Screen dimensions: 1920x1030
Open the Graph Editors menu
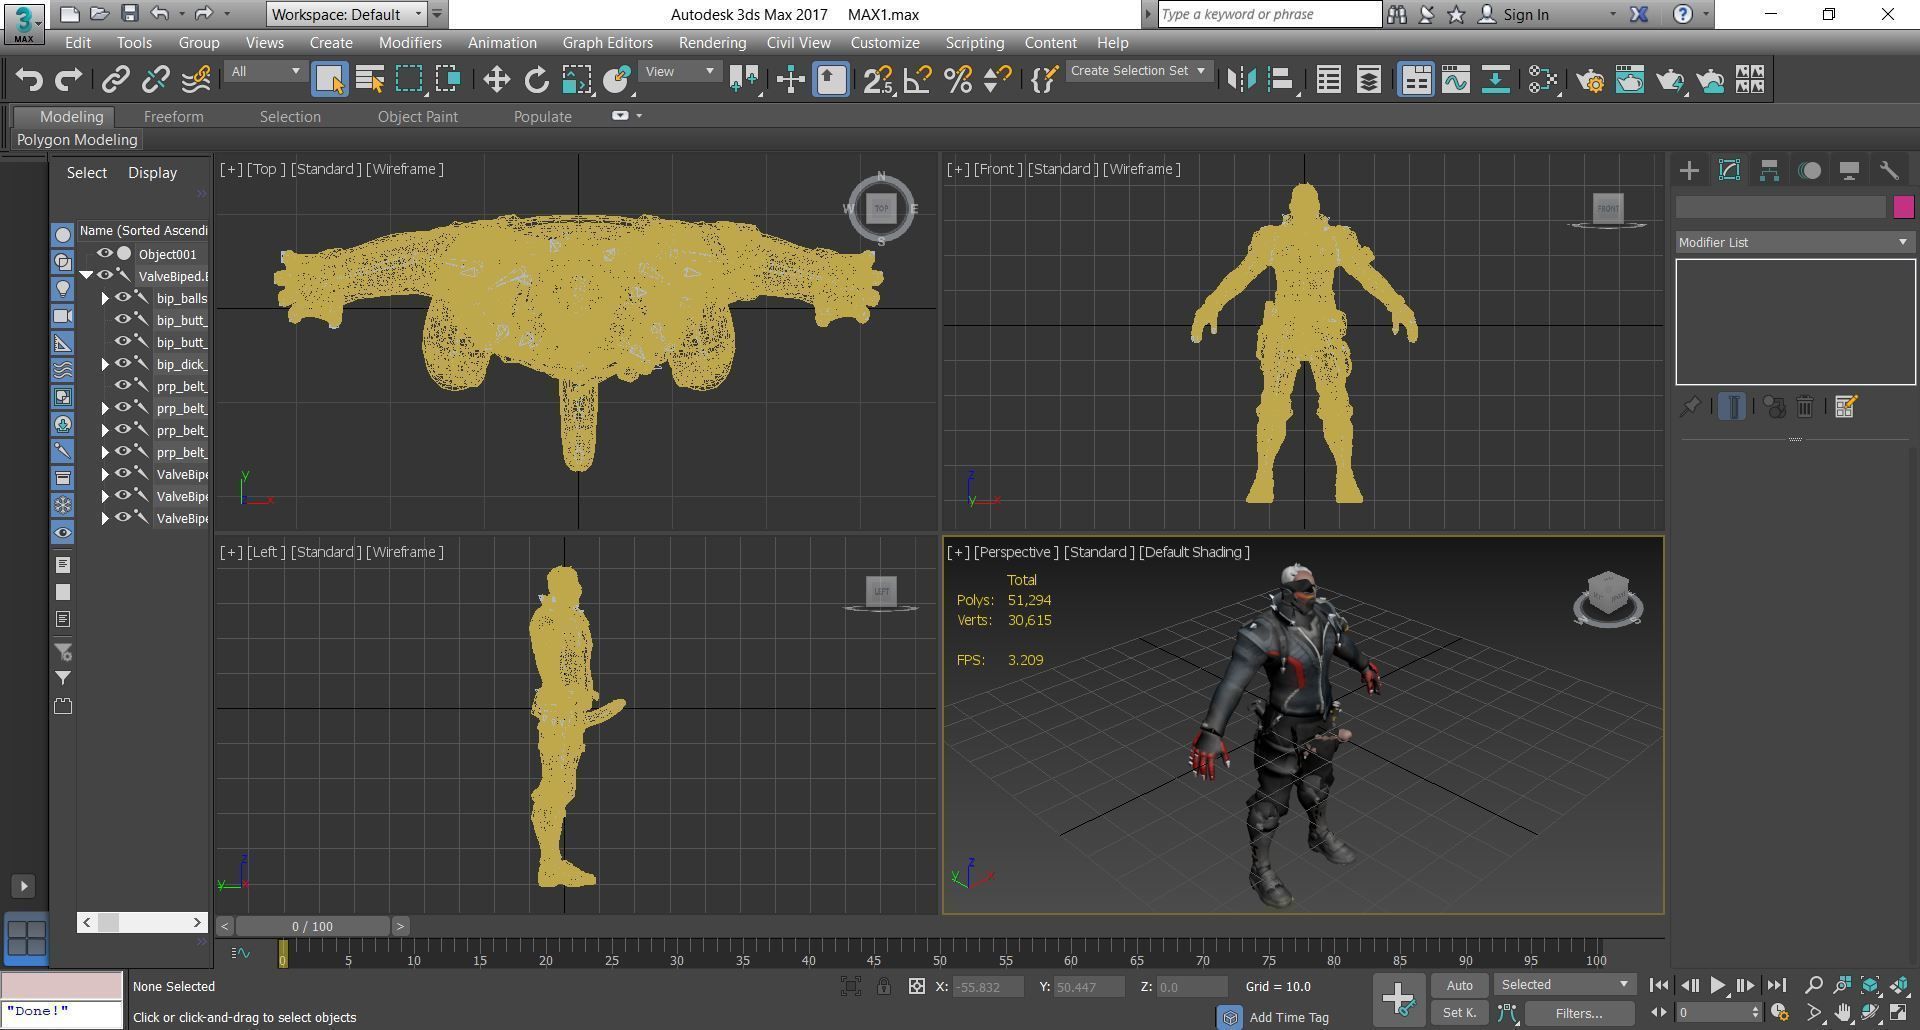pos(607,43)
